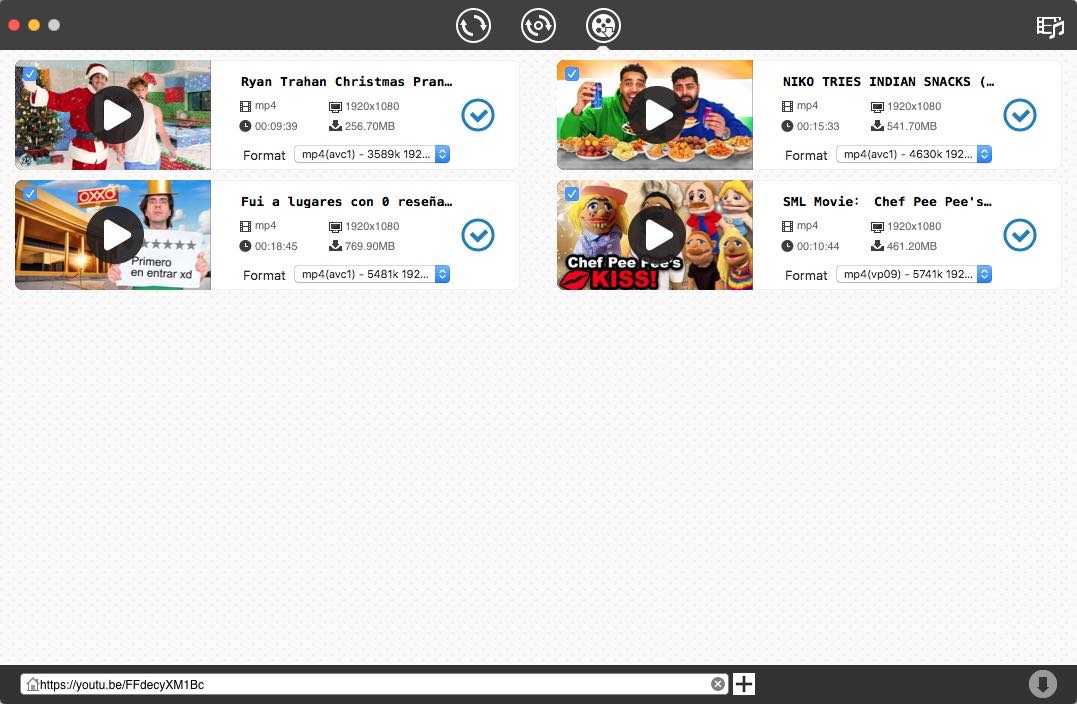Start downloading with the bottom-right arrow button

click(1043, 684)
